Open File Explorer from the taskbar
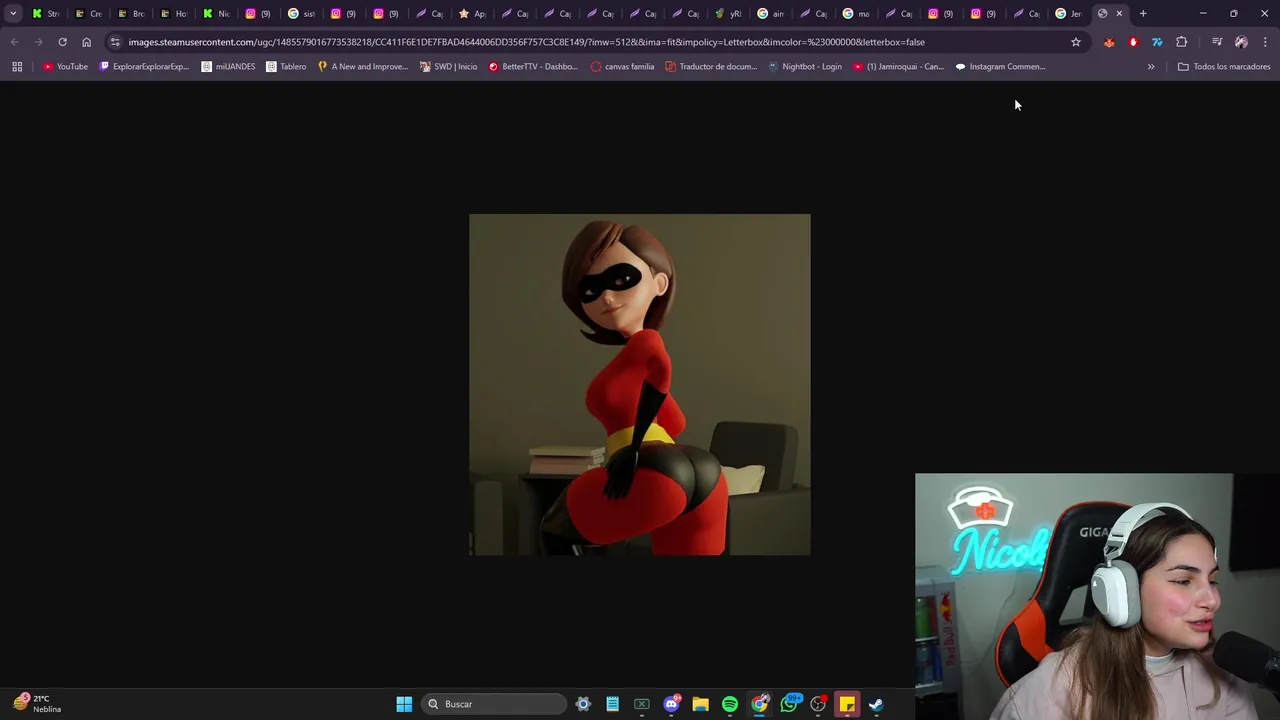Image resolution: width=1280 pixels, height=720 pixels. 700,704
